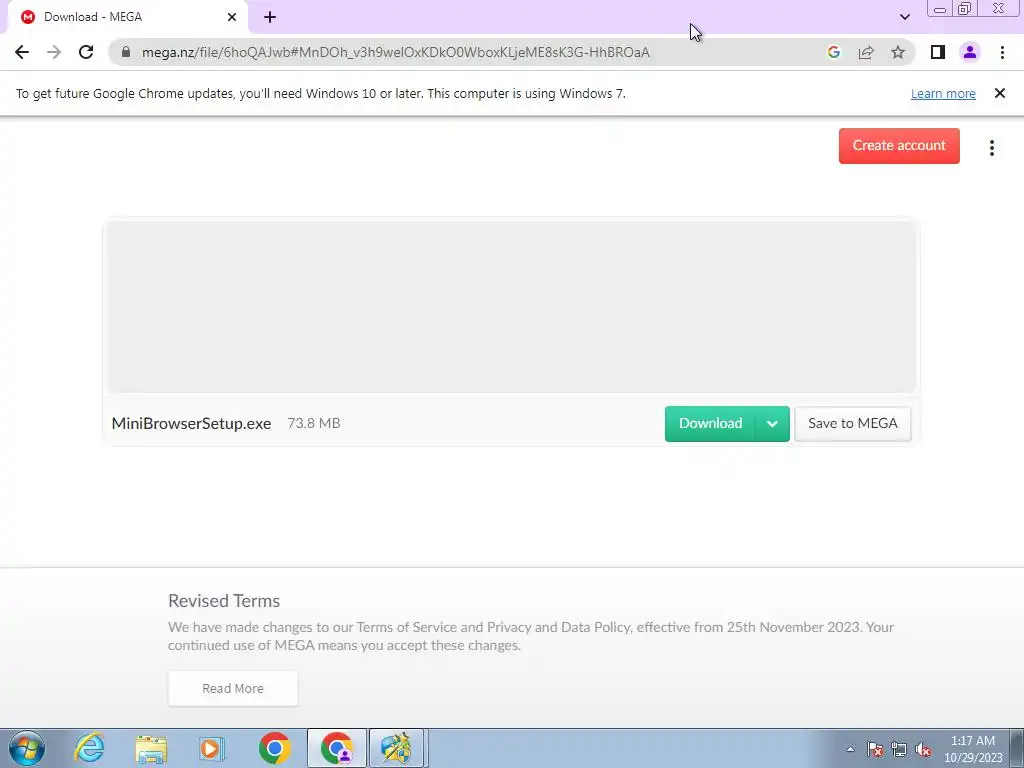1024x768 pixels.
Task: Click the forward navigation arrow
Action: pos(54,52)
